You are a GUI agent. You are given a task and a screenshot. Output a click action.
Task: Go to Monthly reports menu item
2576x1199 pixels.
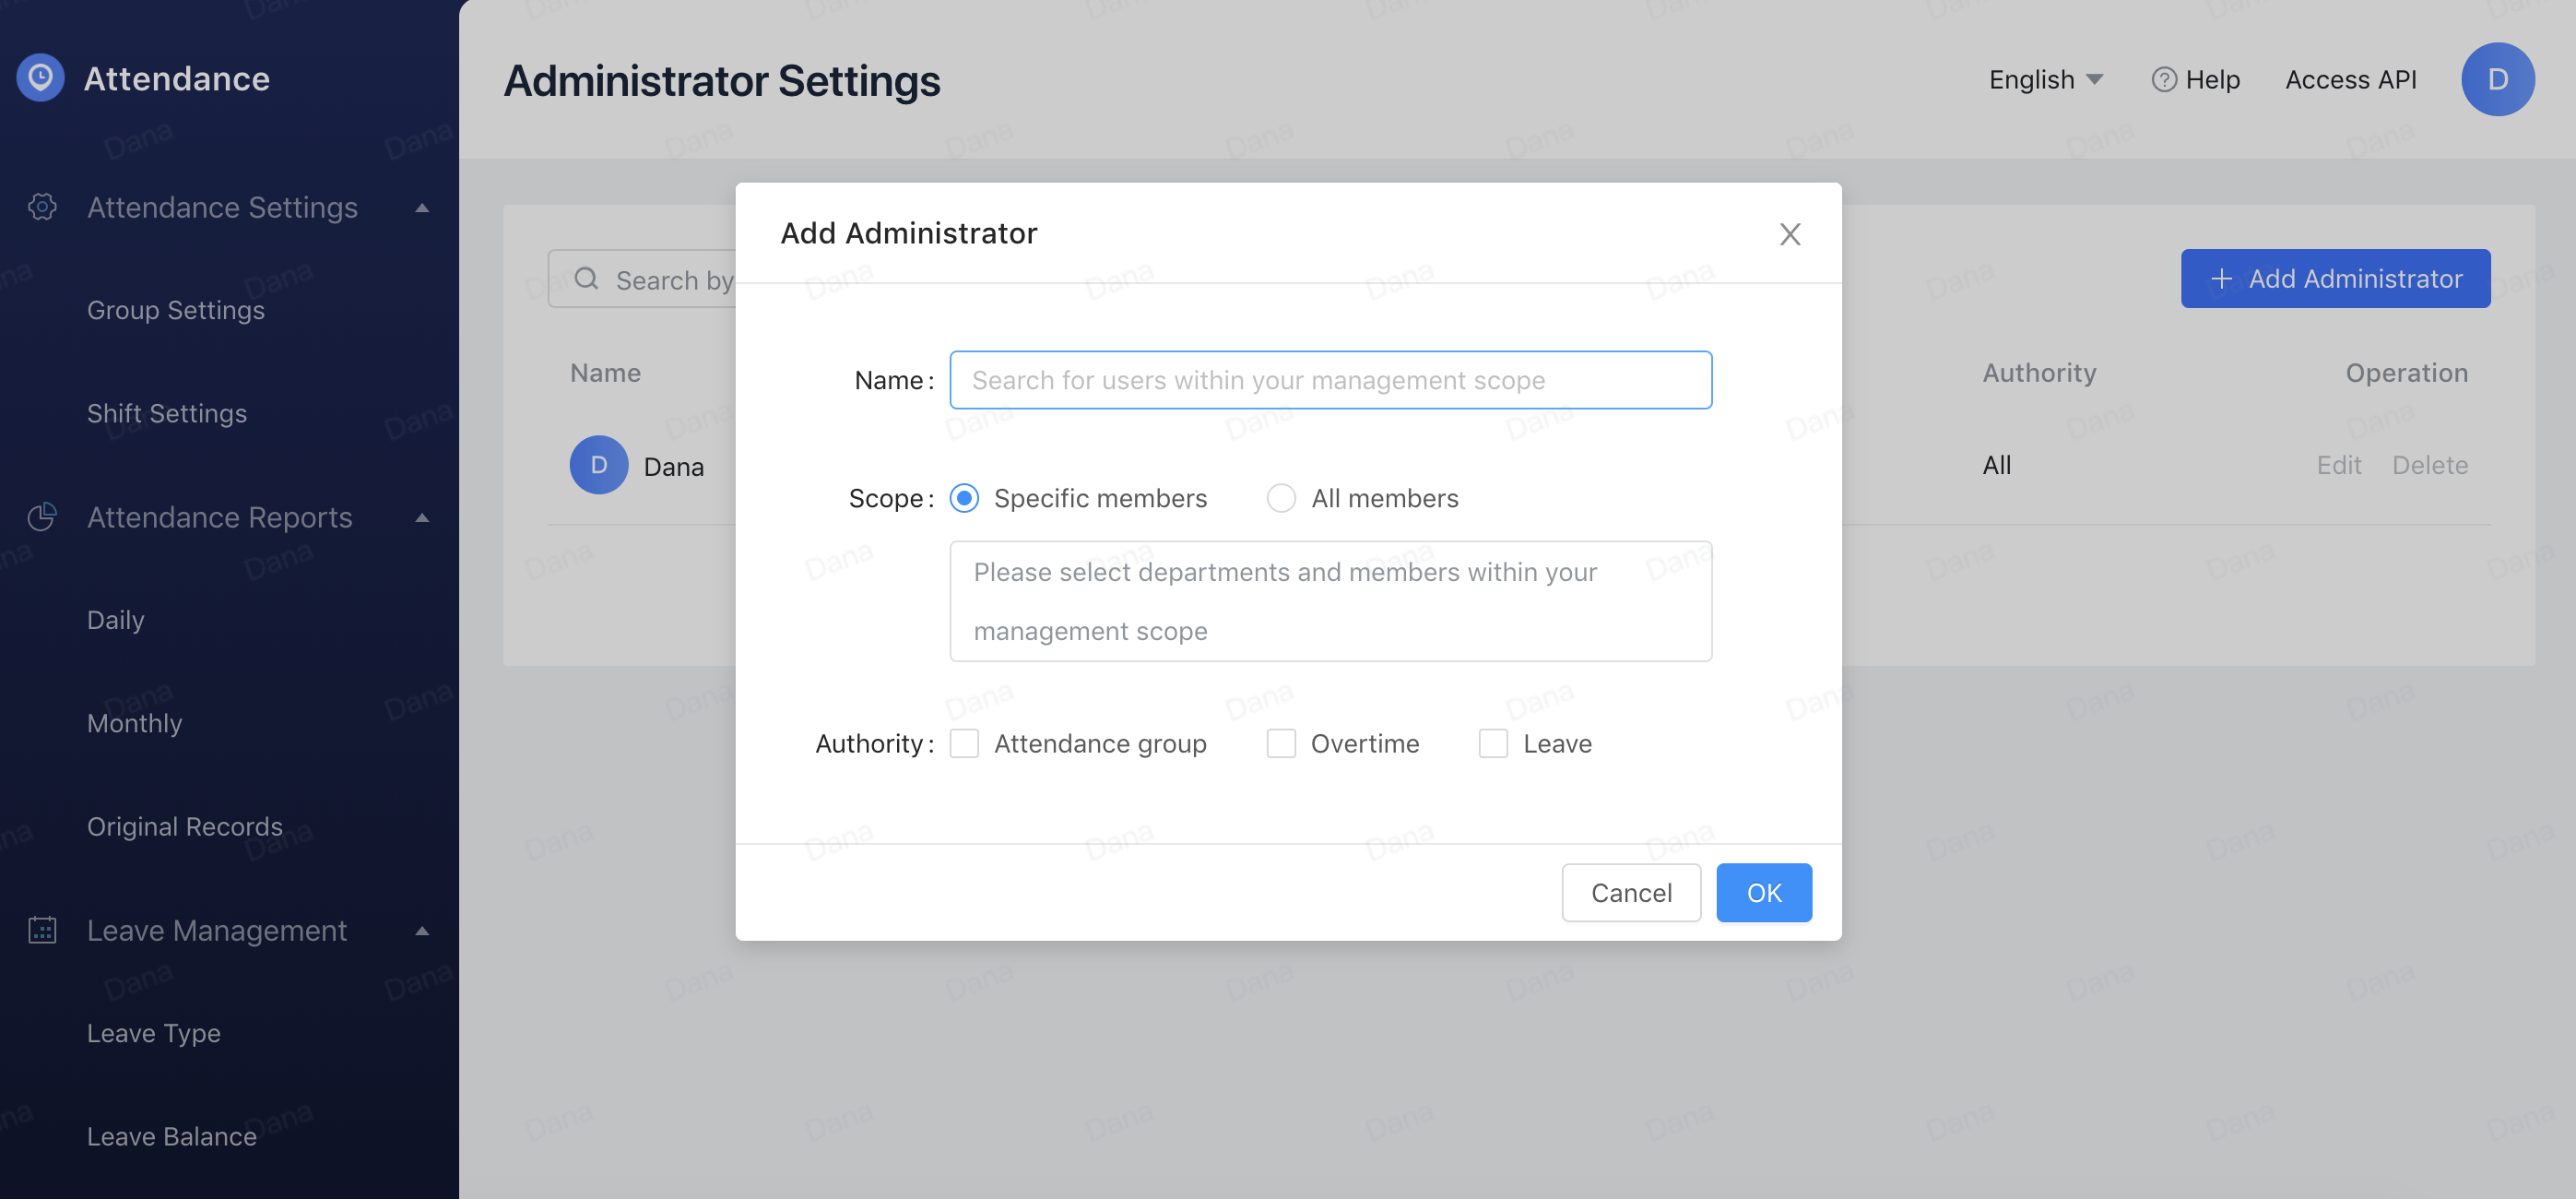pyautogui.click(x=135, y=723)
